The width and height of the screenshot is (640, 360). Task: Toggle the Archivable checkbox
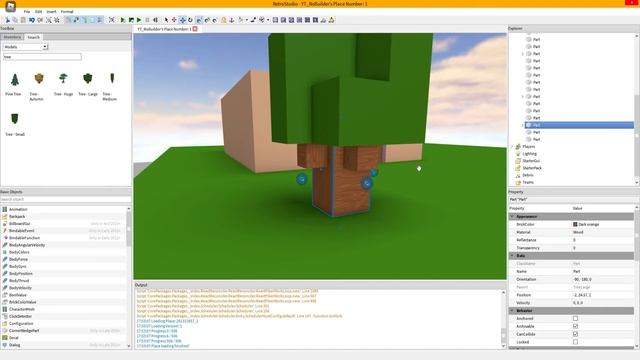coord(576,326)
